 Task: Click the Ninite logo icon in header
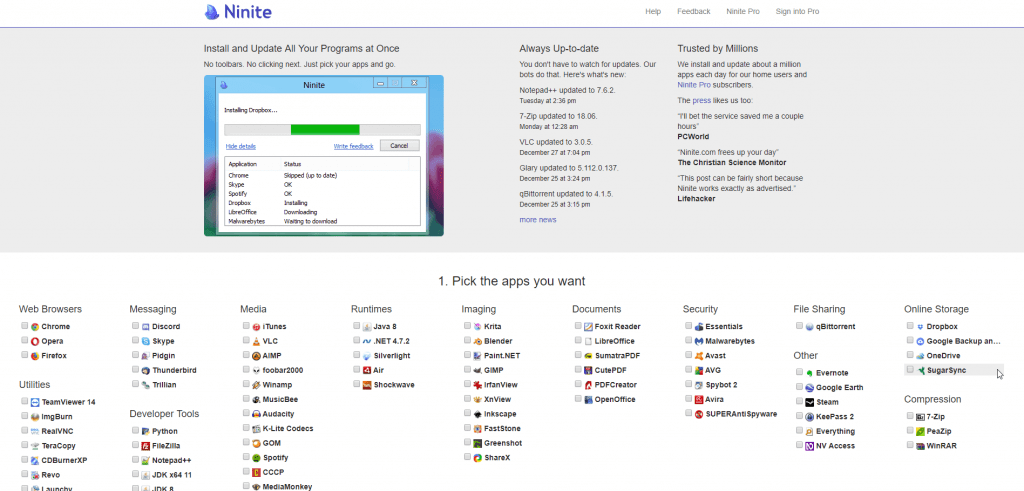point(212,12)
